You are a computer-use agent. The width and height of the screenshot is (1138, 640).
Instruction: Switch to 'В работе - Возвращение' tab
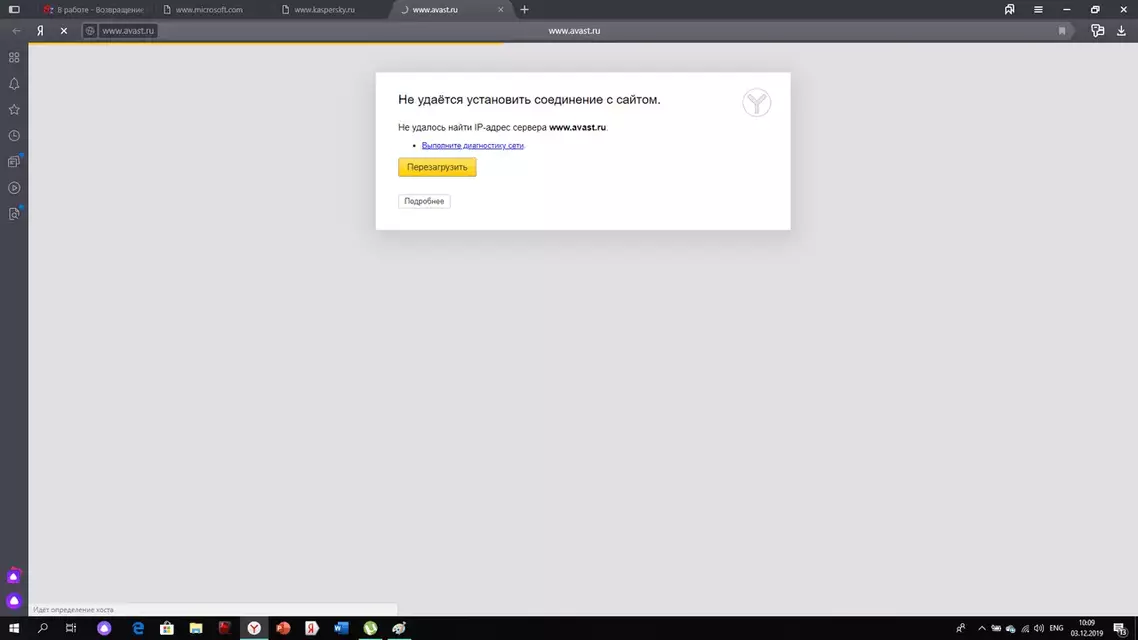[94, 9]
